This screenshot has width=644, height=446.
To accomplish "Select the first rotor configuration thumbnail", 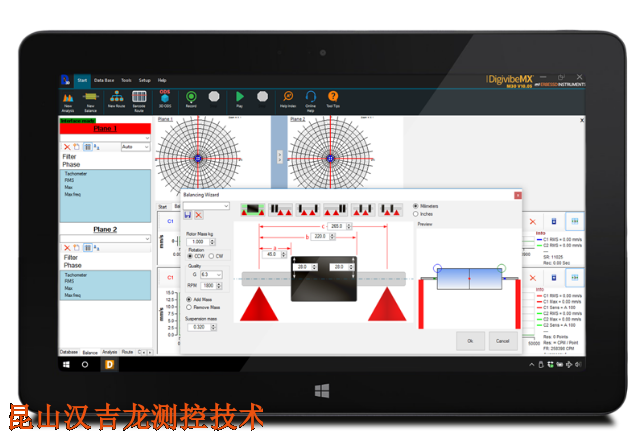I will 253,207.
